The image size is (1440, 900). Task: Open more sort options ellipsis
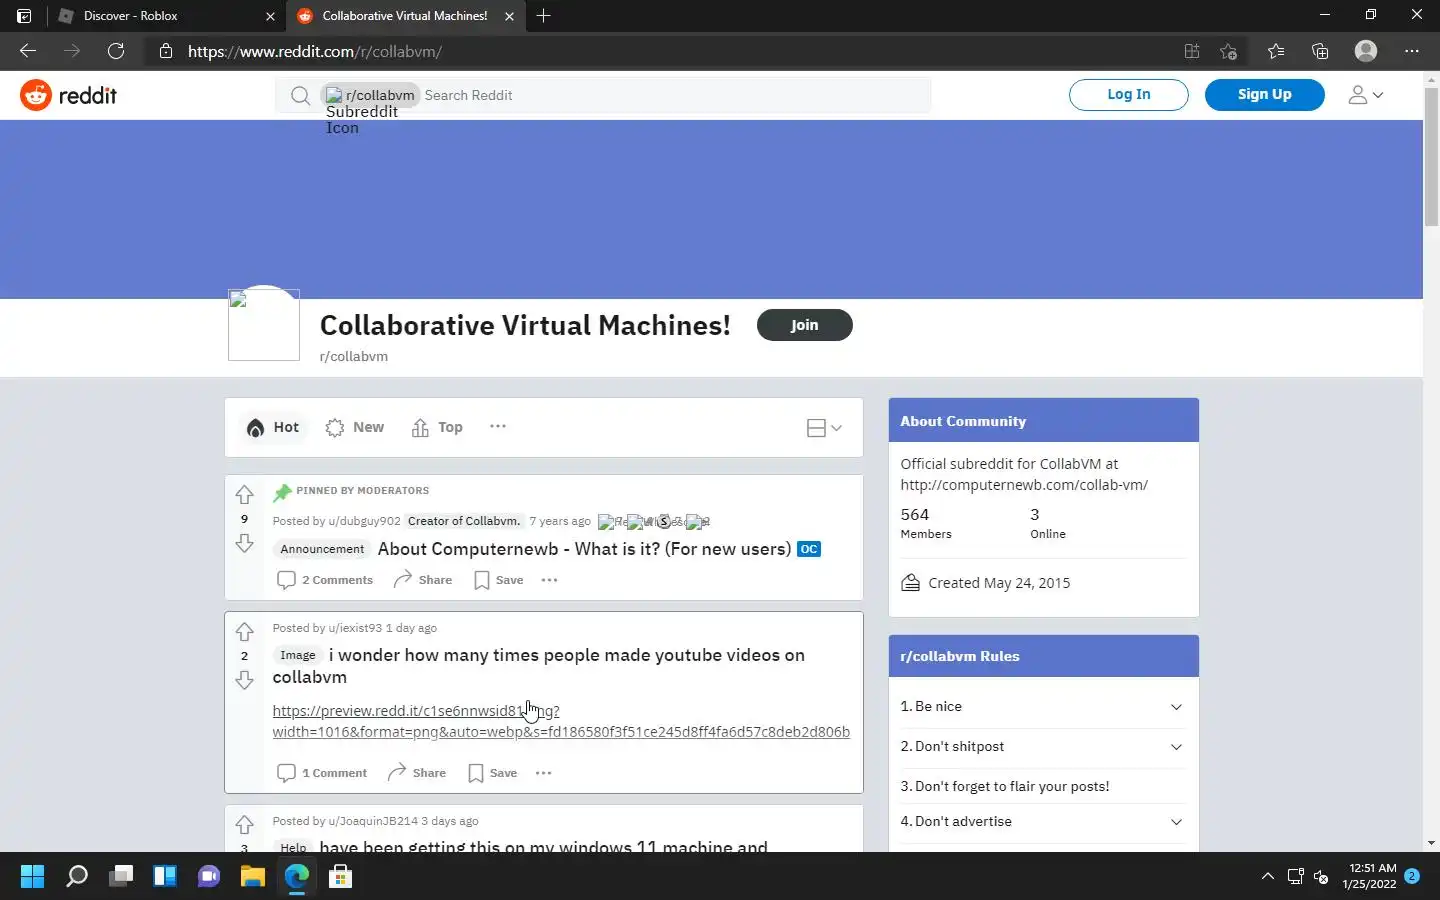point(498,426)
